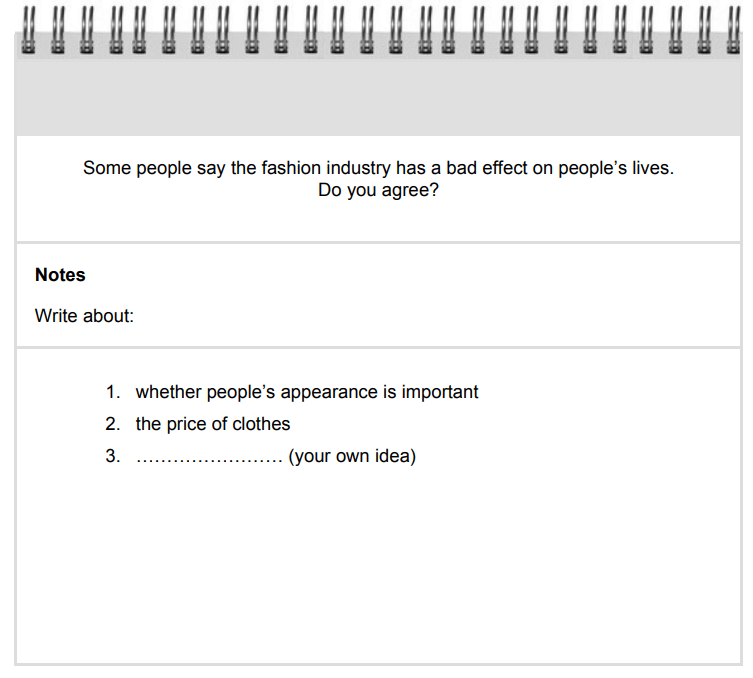The width and height of the screenshot is (753, 678).
Task: Select "whether people's appearance is important" list item
Action: (x=307, y=392)
